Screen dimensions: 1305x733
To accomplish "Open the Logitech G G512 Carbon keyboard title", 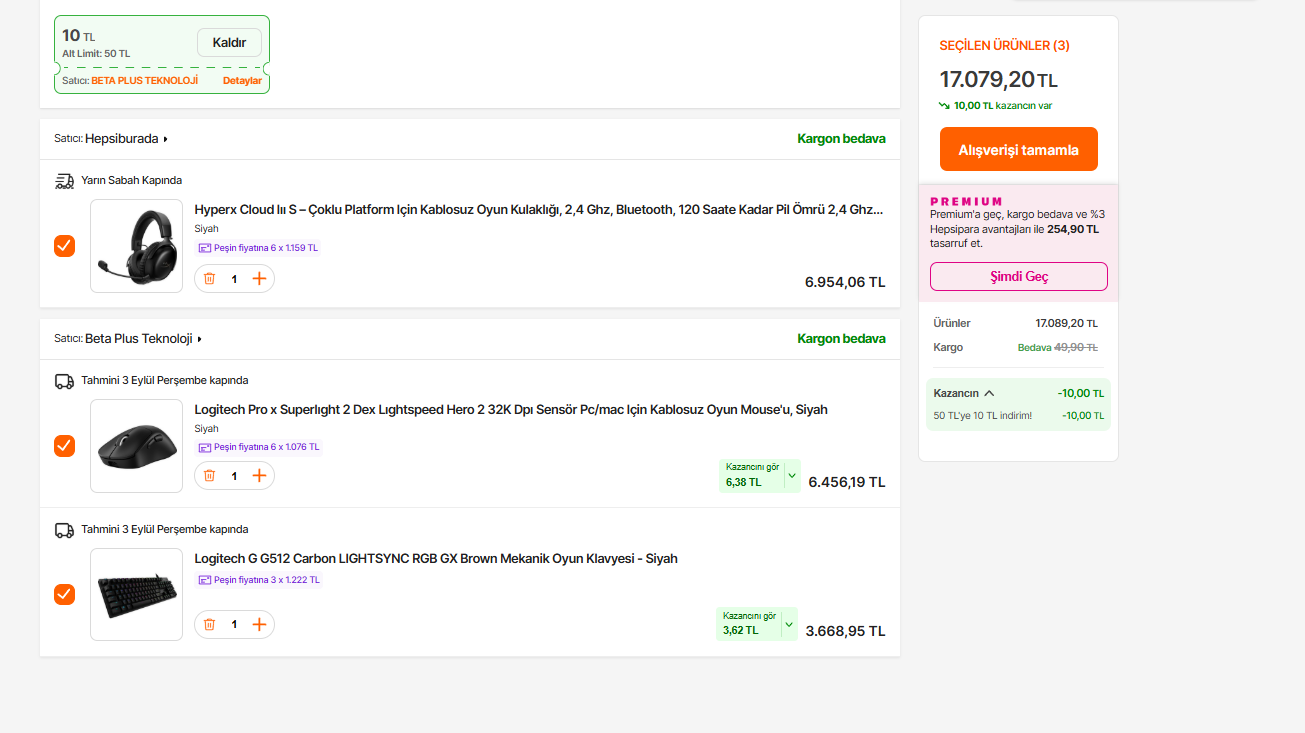I will (436, 559).
